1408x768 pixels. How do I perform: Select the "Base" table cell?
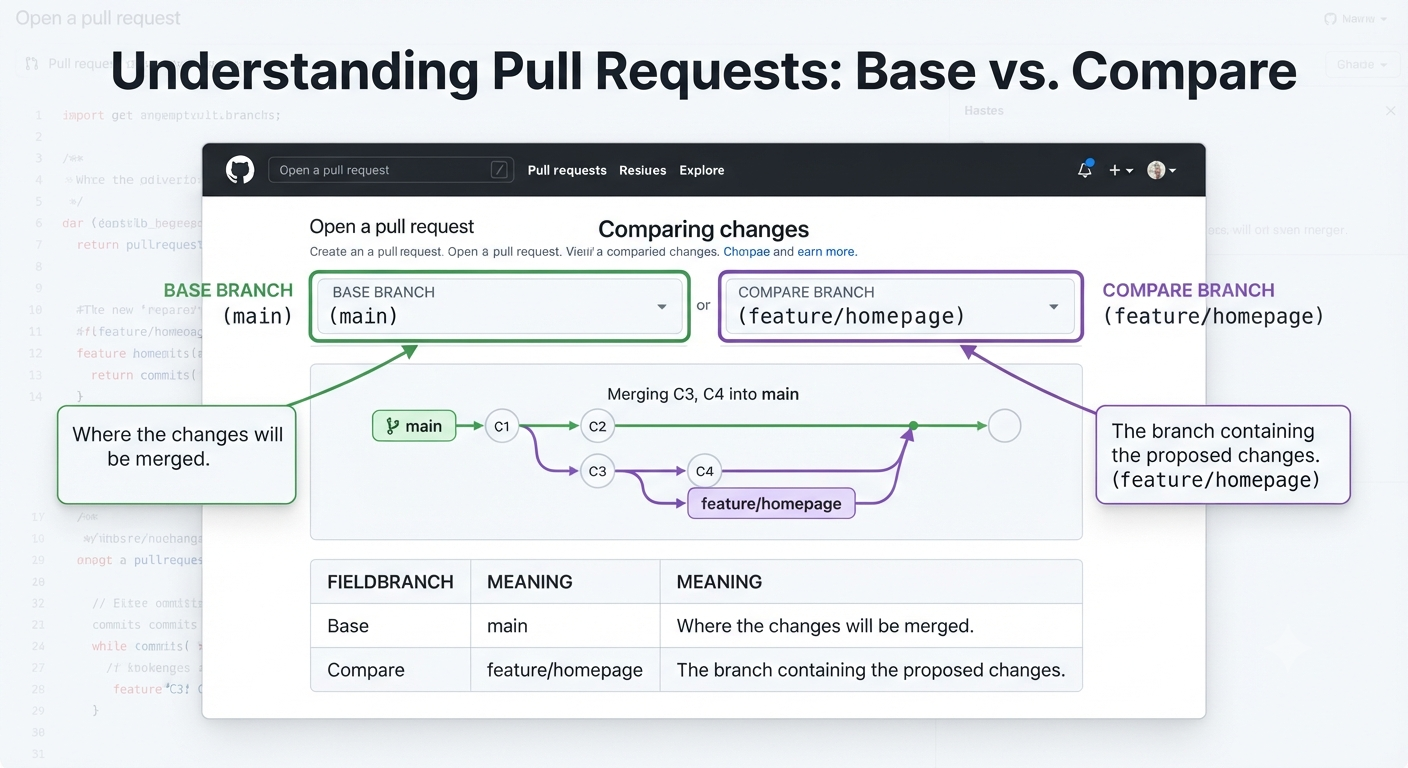pyautogui.click(x=390, y=626)
